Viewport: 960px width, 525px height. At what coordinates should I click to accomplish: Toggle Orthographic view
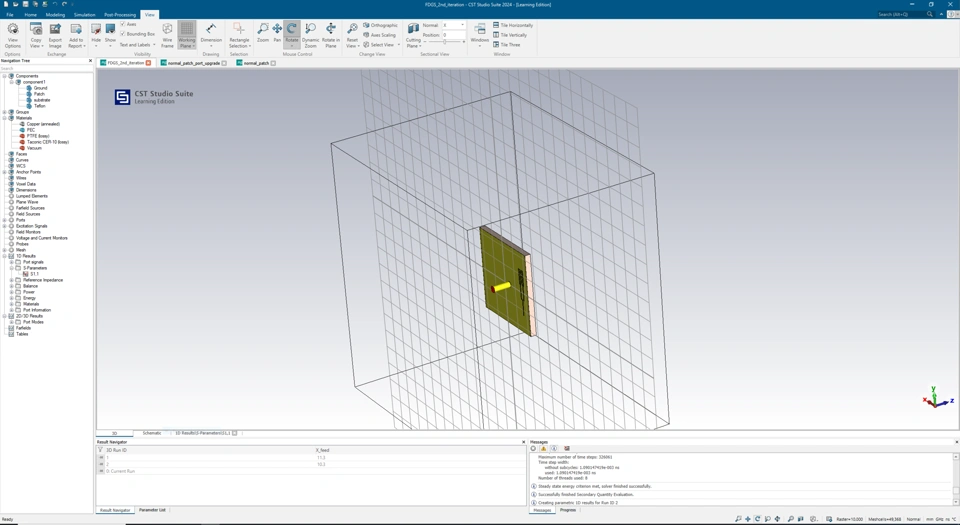380,25
